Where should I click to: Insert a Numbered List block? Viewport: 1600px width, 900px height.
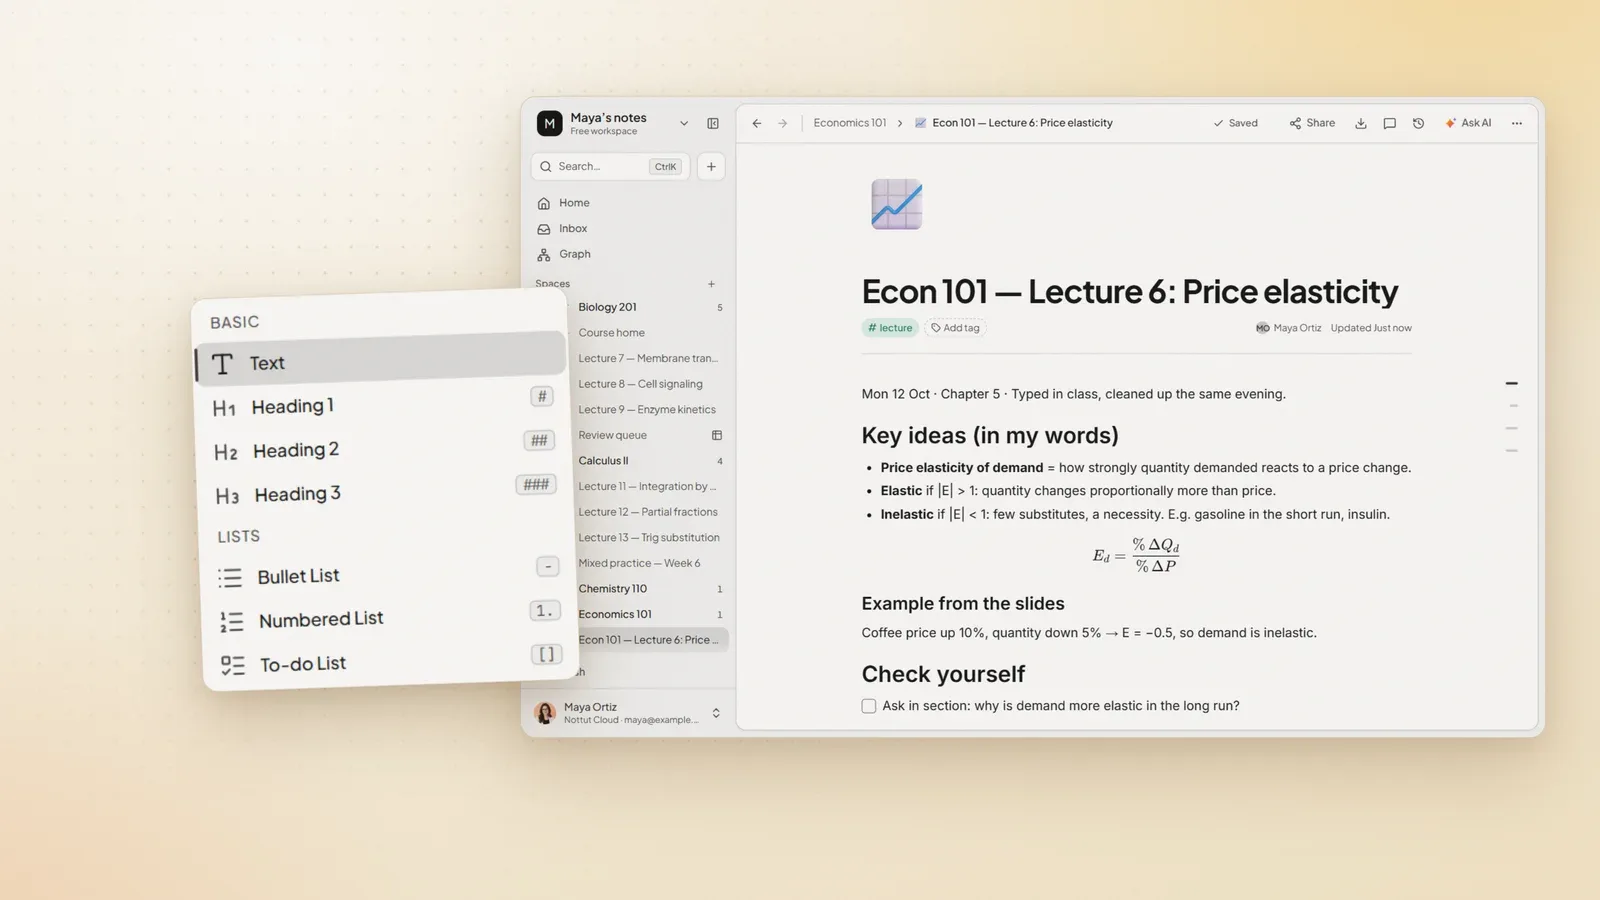click(390, 616)
